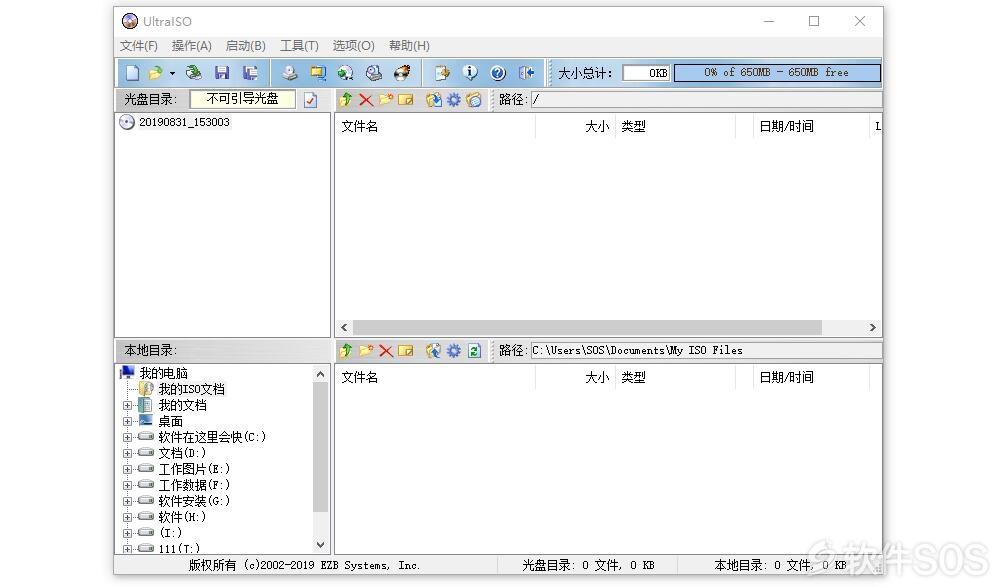The image size is (1004, 587).
Task: Click the Exit door toolbar icon
Action: click(526, 73)
